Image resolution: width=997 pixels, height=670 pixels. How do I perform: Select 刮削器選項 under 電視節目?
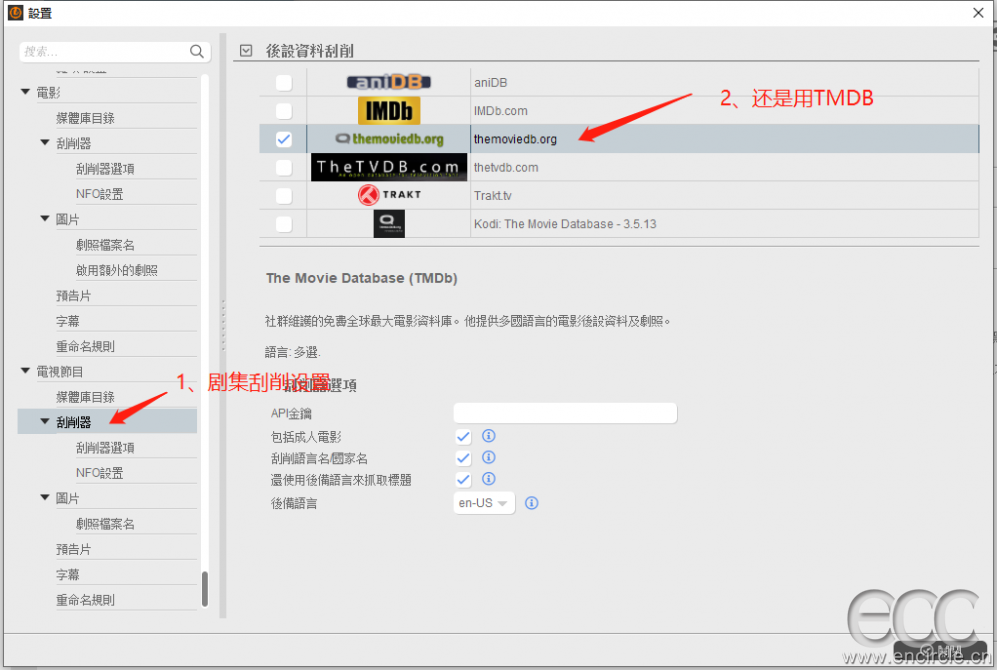point(105,447)
